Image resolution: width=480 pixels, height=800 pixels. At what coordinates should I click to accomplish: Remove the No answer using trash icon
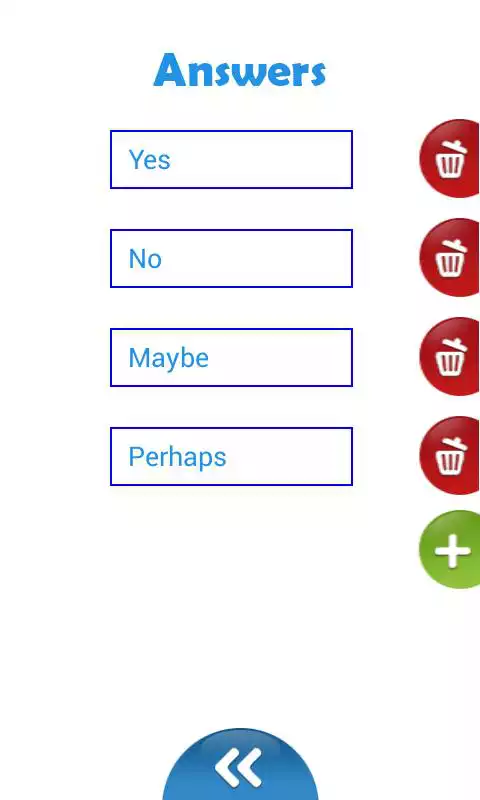pos(449,258)
